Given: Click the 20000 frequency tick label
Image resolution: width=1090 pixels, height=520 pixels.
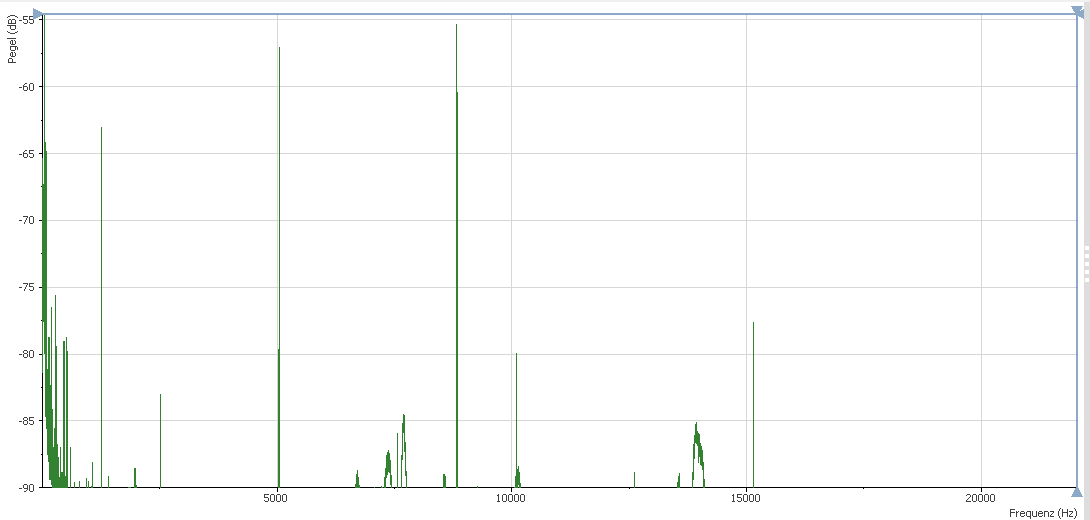Looking at the screenshot, I should 981,498.
